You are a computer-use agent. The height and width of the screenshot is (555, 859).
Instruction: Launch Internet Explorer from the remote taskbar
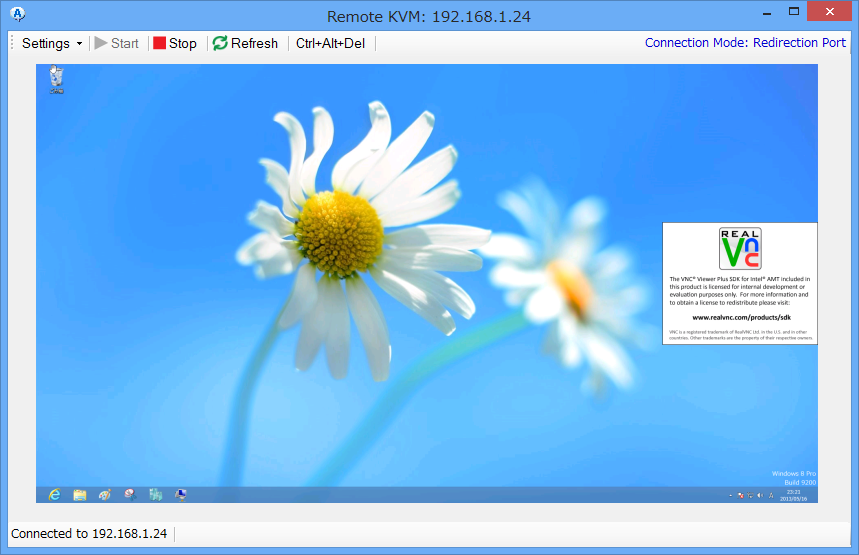54,495
